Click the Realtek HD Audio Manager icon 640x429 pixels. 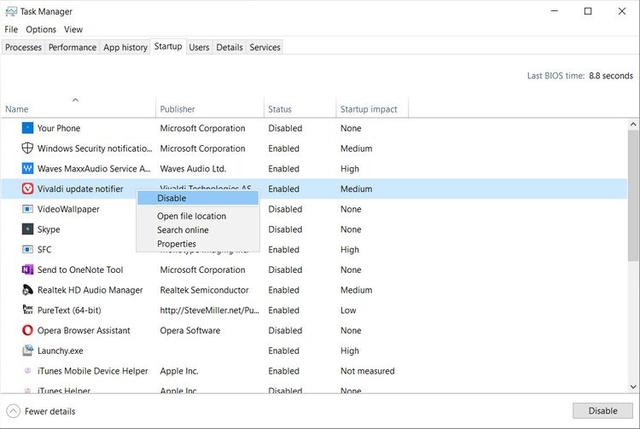pyautogui.click(x=27, y=290)
